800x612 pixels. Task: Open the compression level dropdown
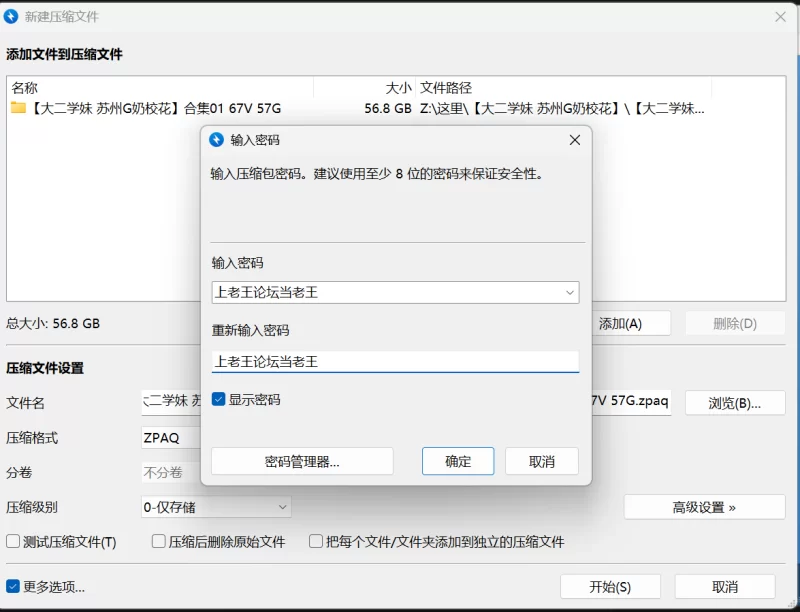216,507
